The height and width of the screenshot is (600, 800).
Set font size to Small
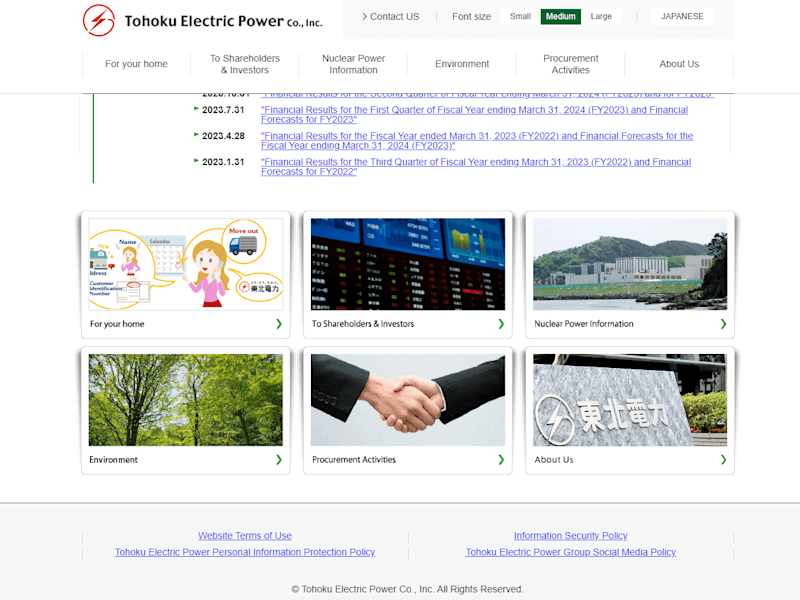tap(520, 16)
